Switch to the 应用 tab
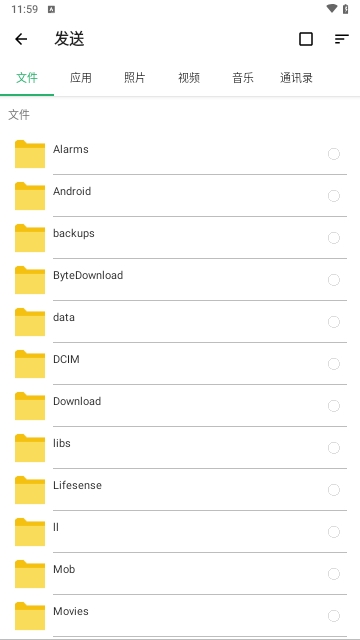 [81, 78]
